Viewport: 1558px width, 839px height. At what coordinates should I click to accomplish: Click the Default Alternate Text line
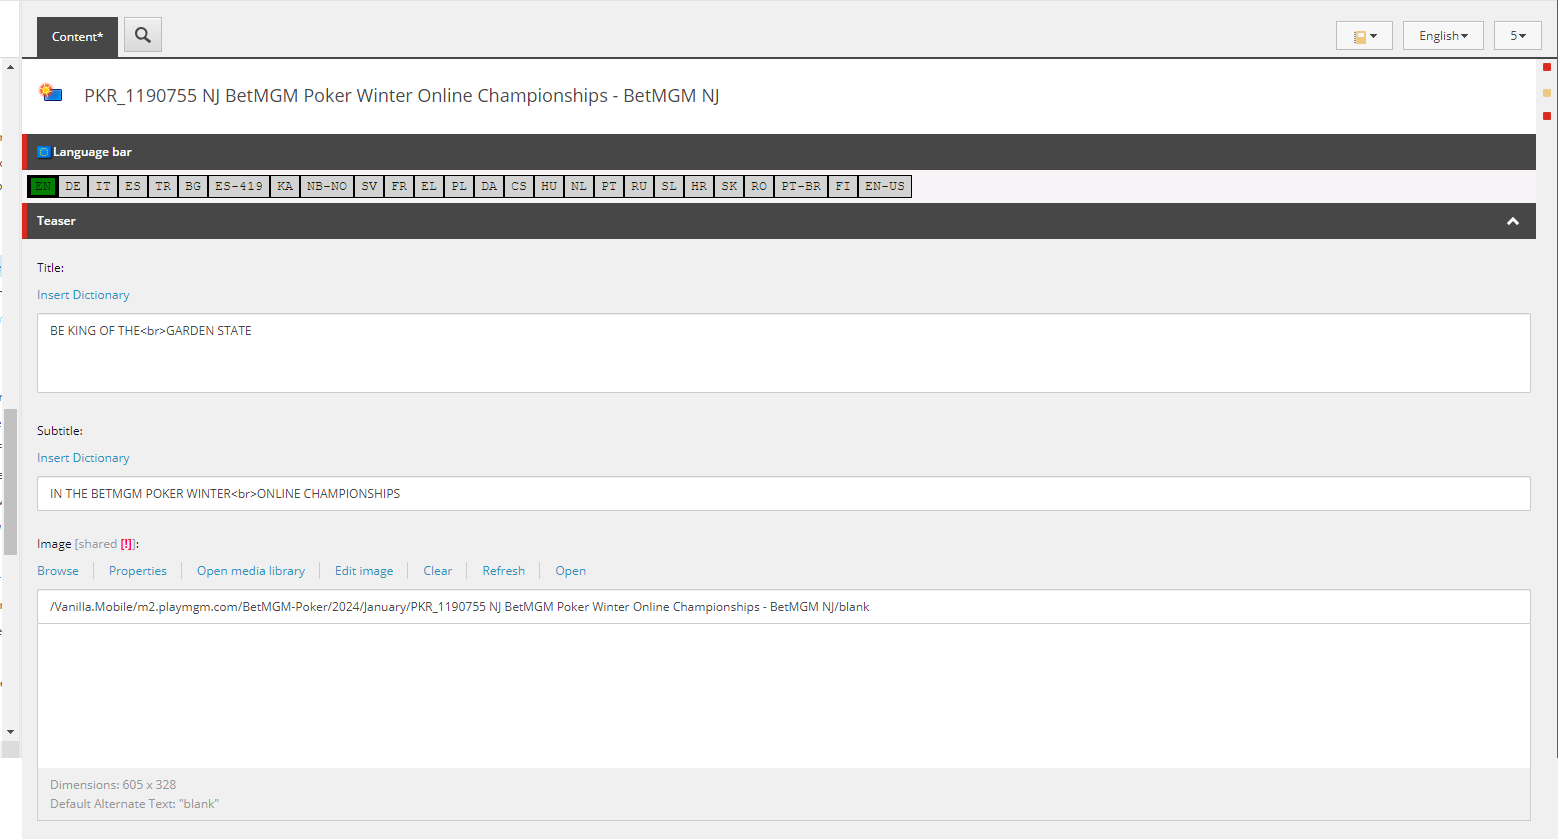134,804
